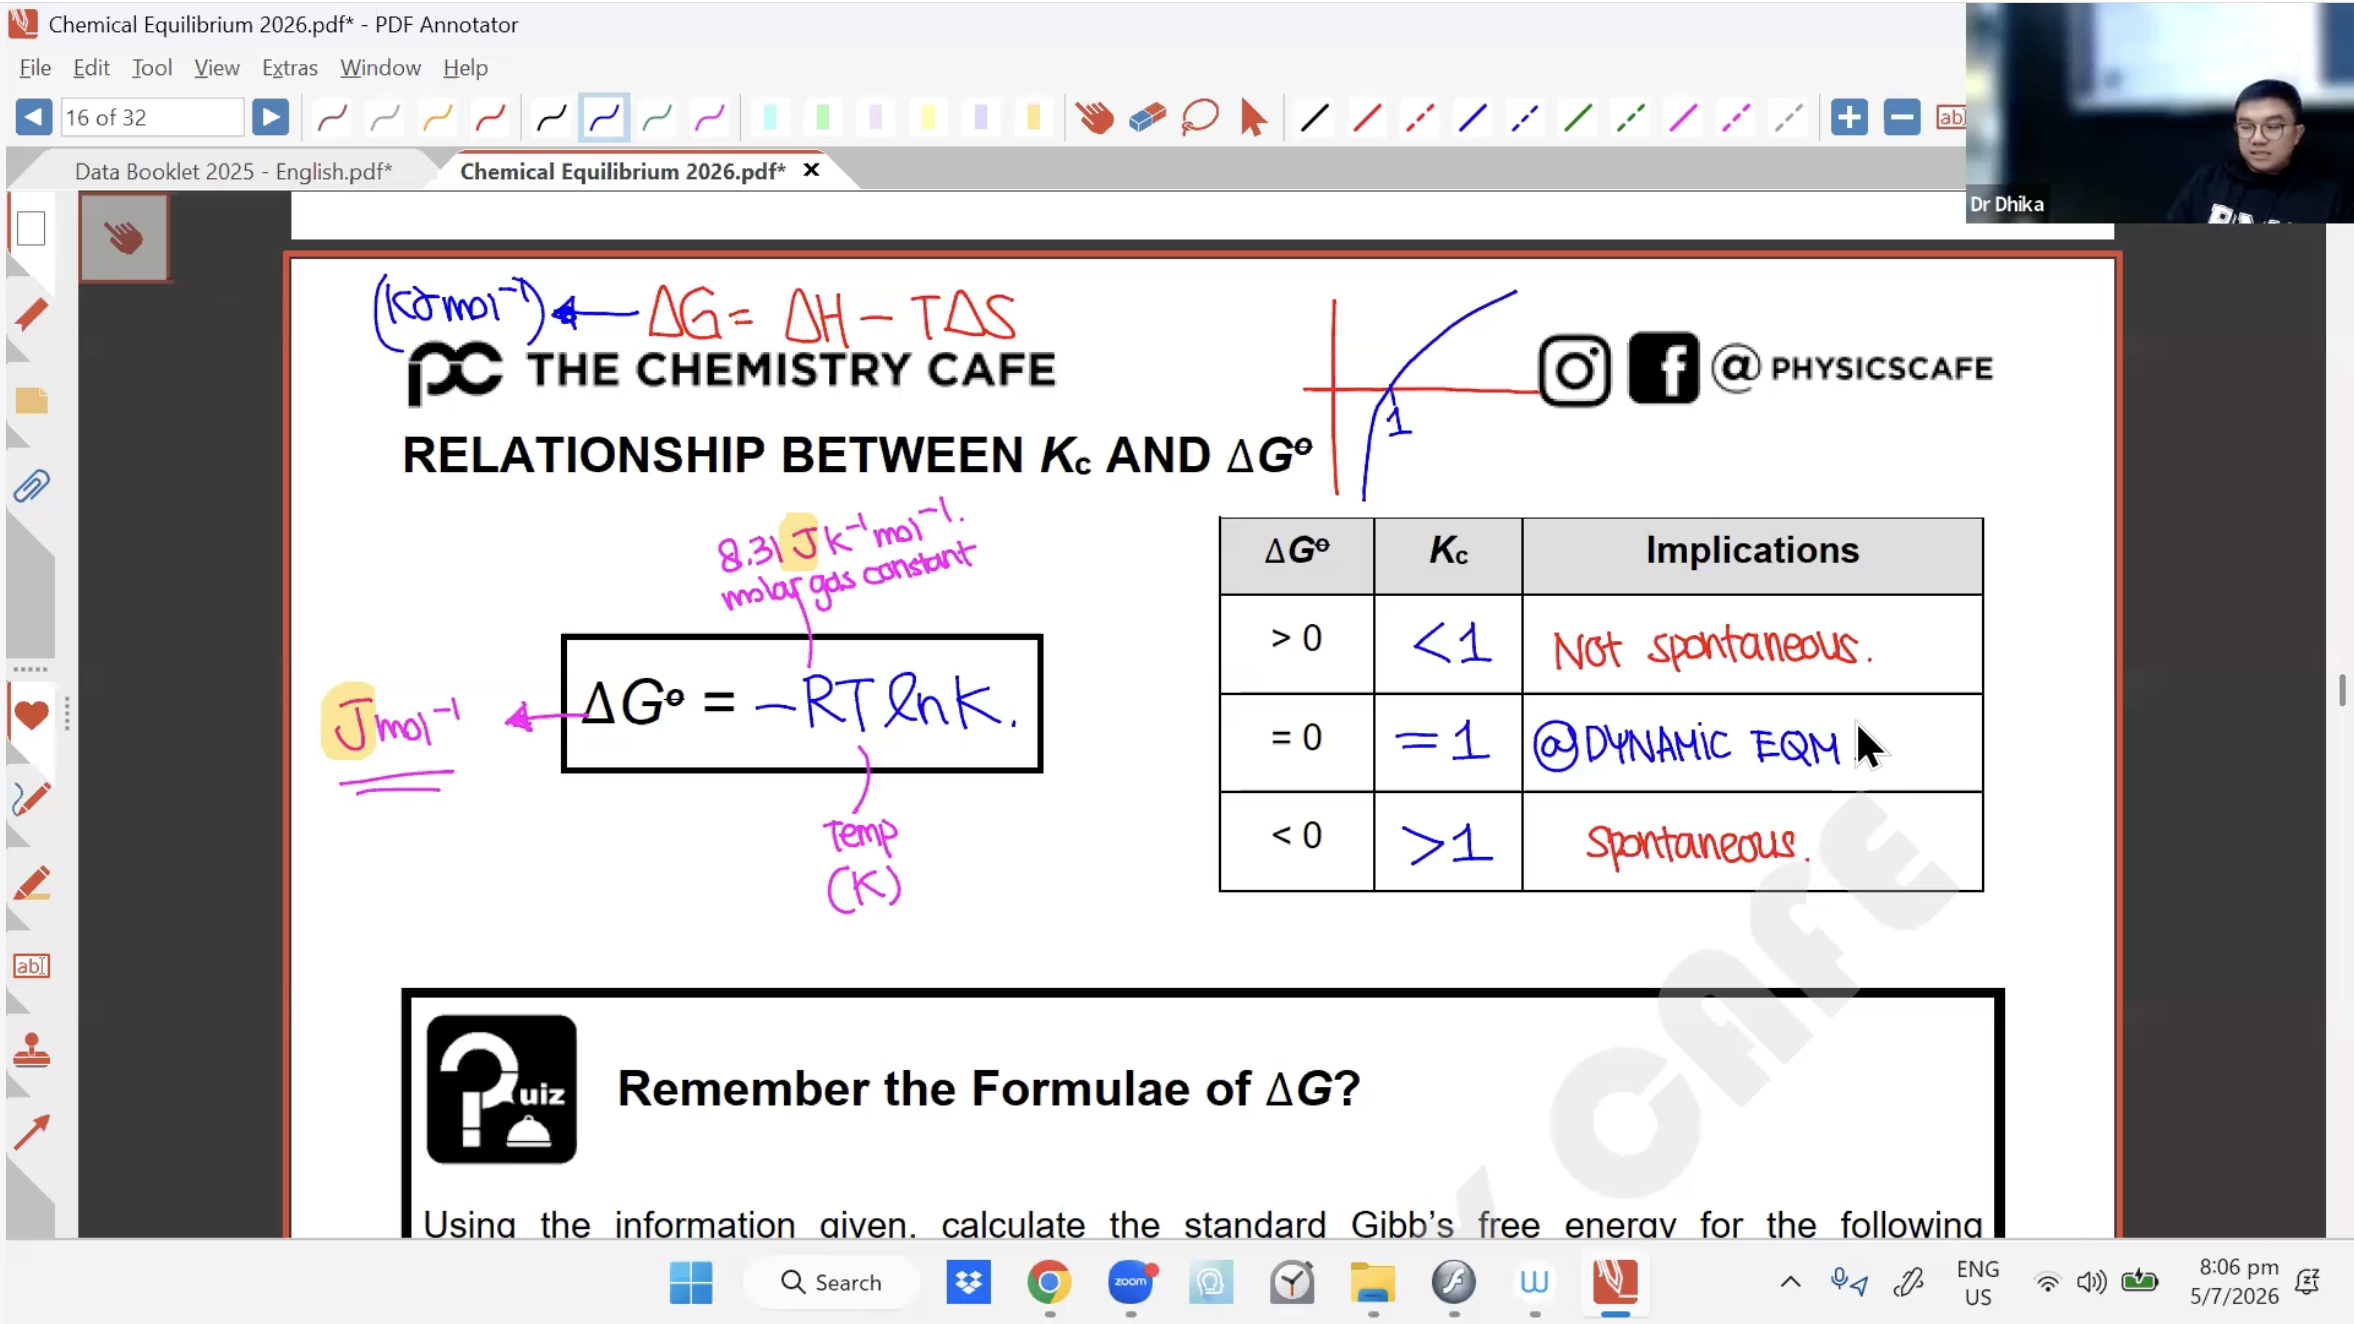2354x1324 pixels.
Task: Open the Tool menu
Action: coord(151,67)
